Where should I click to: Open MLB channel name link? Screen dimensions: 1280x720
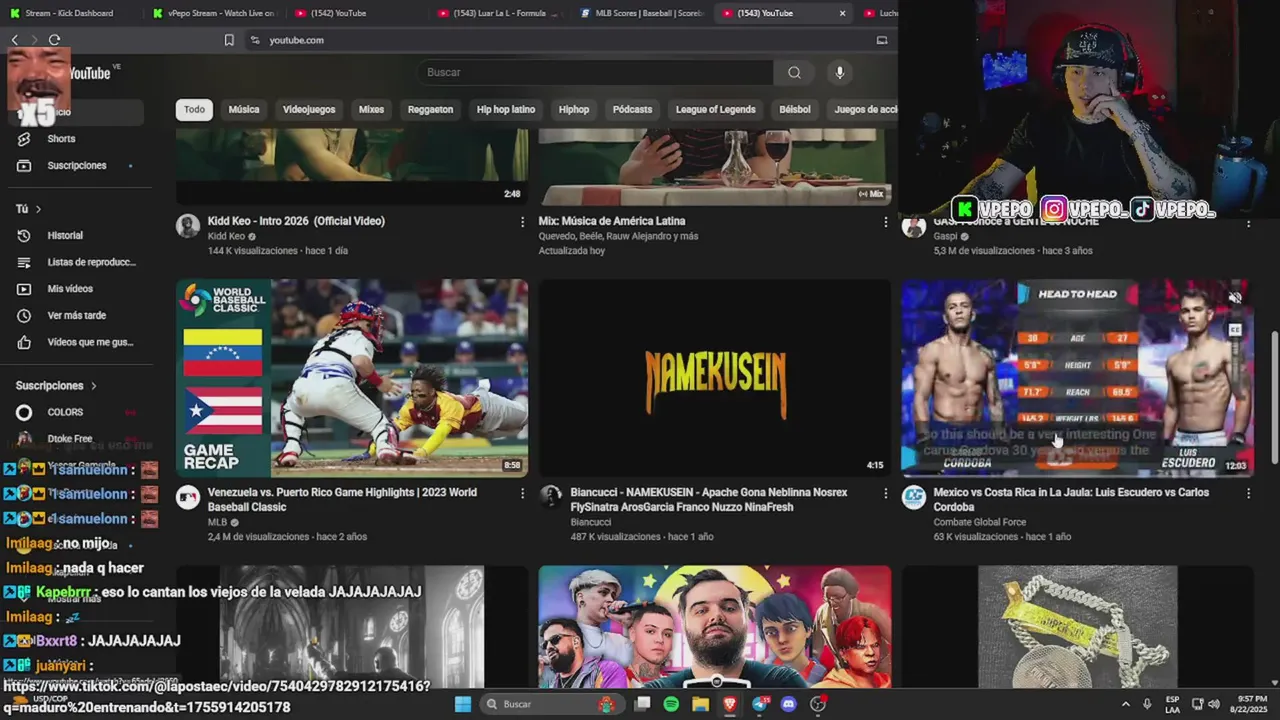coord(217,522)
